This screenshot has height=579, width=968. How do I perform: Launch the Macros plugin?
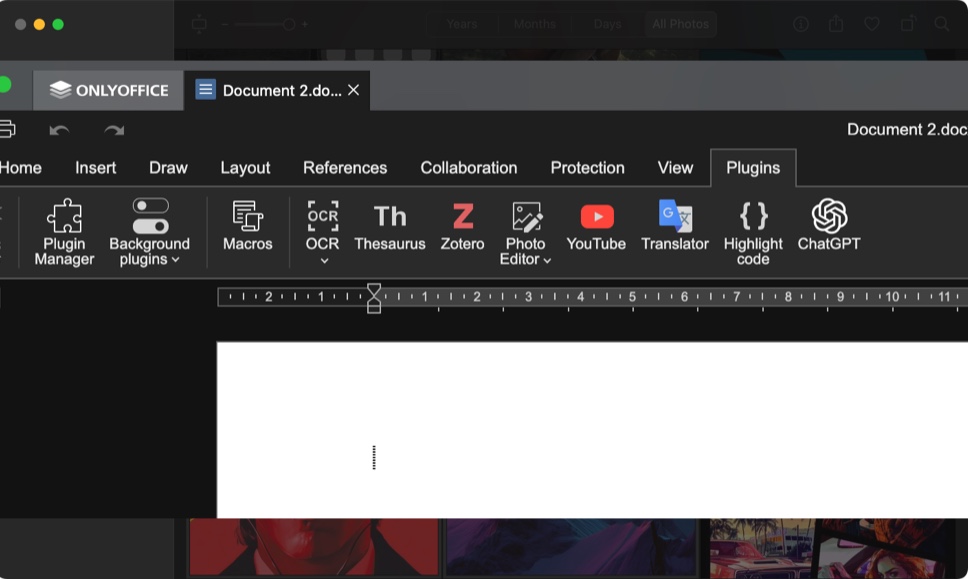coord(248,226)
